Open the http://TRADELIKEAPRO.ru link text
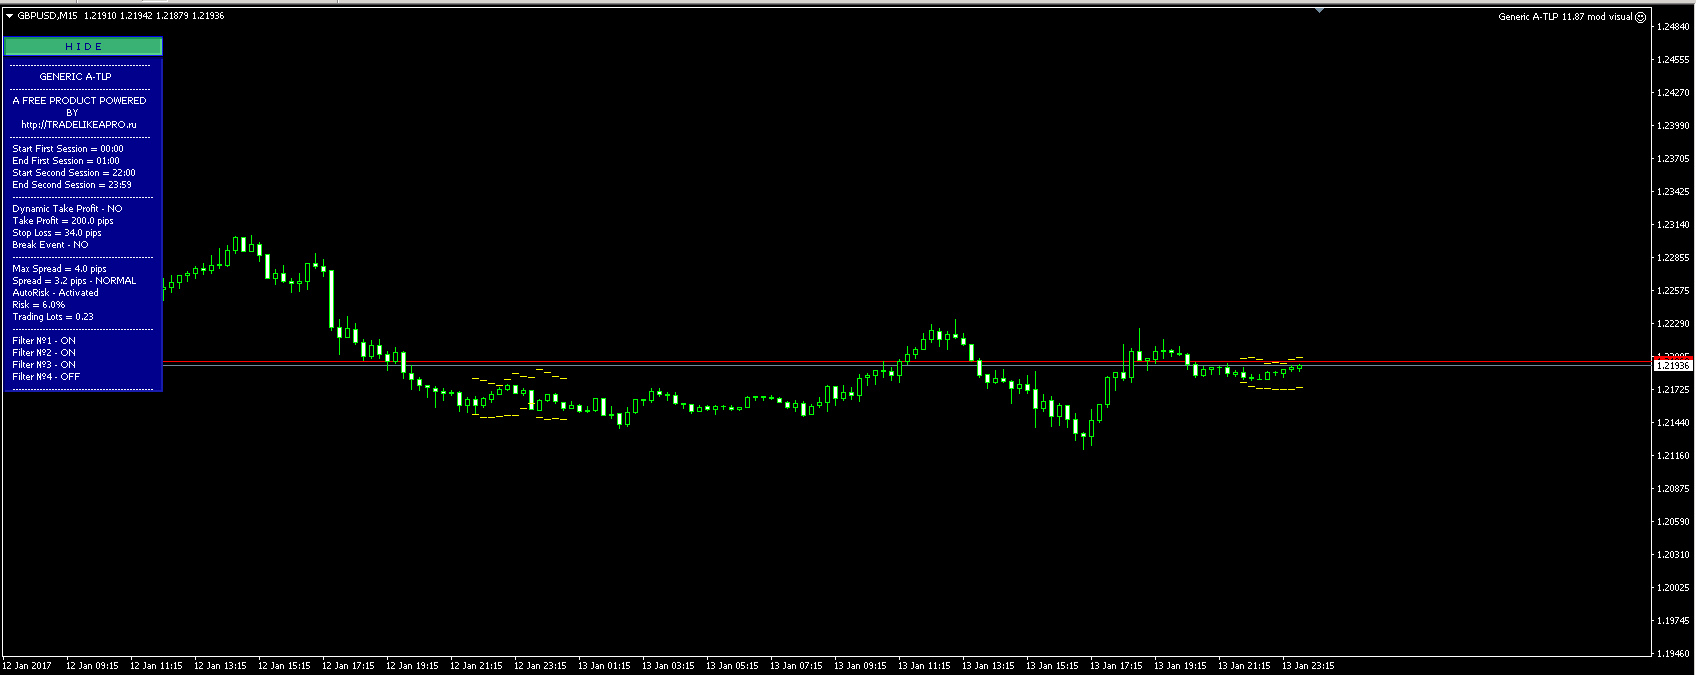This screenshot has width=1696, height=675. (78, 125)
